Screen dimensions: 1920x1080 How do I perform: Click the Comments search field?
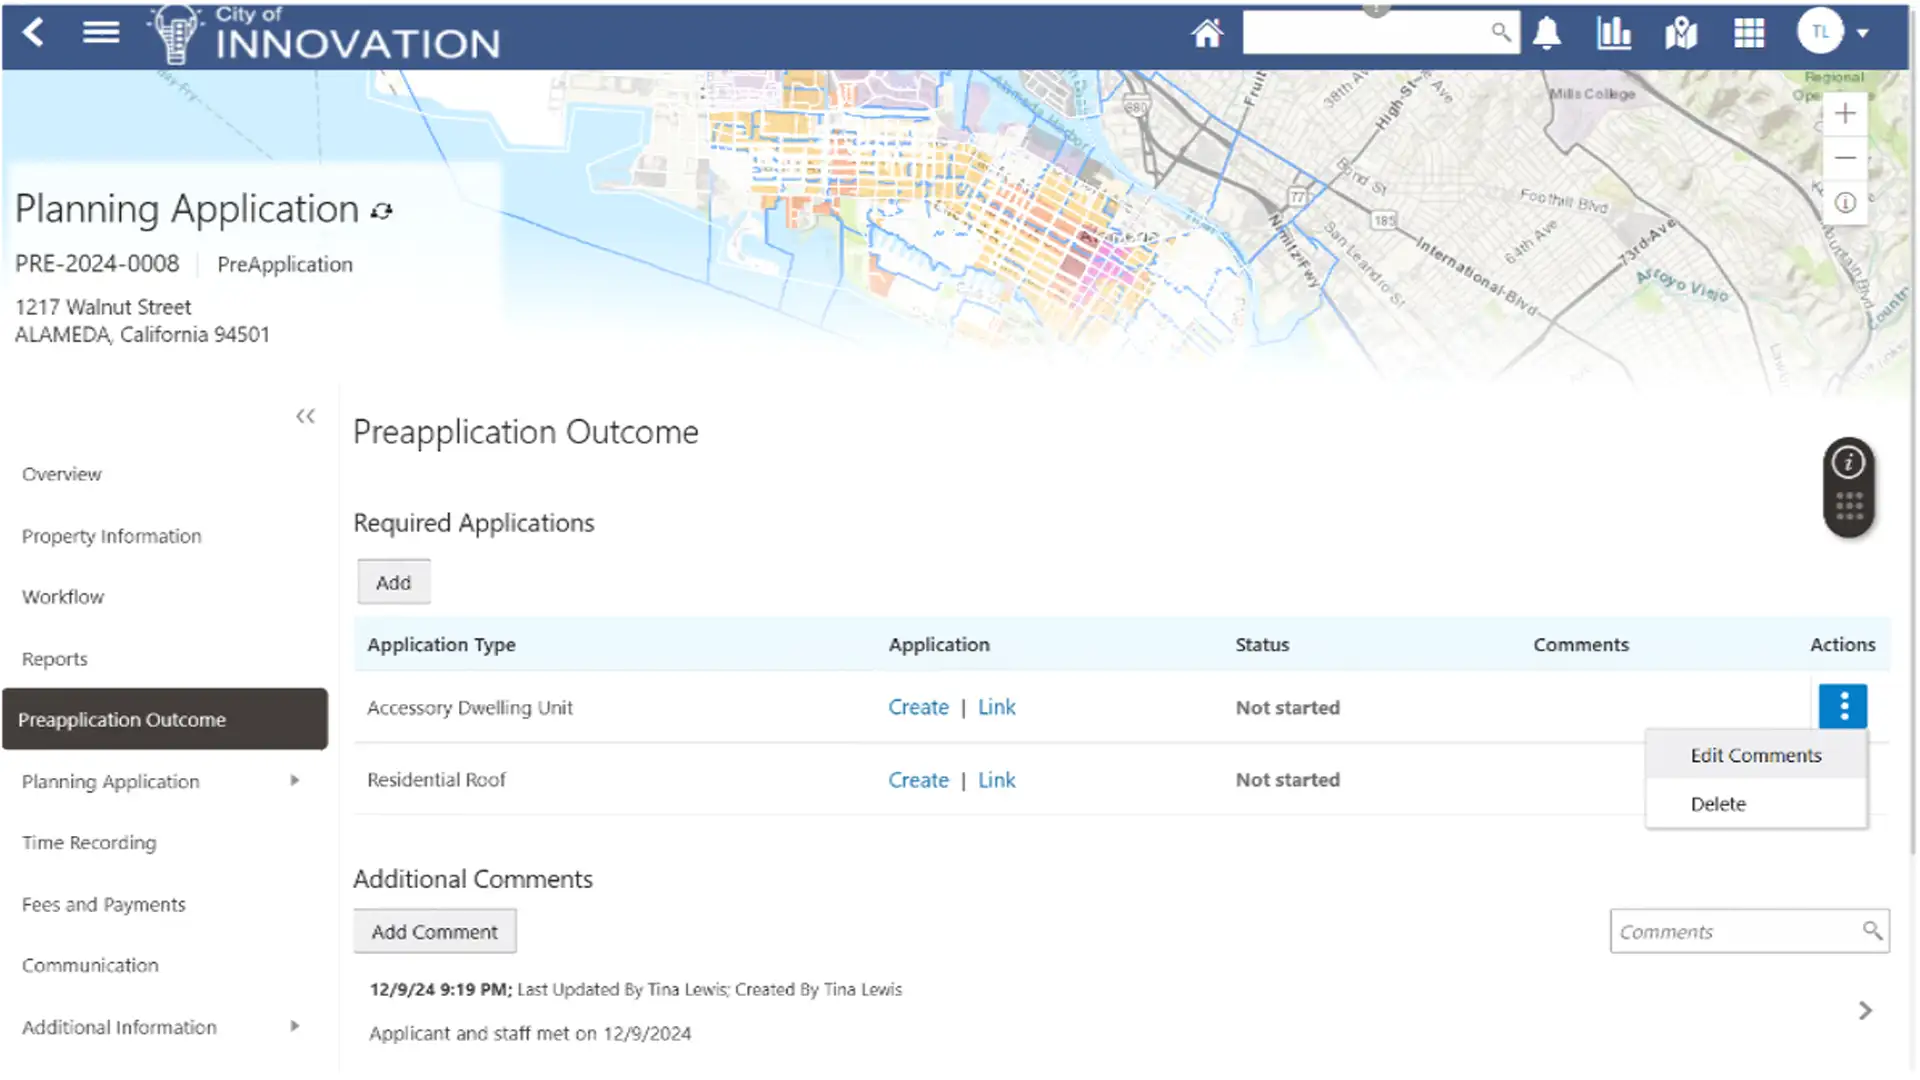click(x=1736, y=932)
